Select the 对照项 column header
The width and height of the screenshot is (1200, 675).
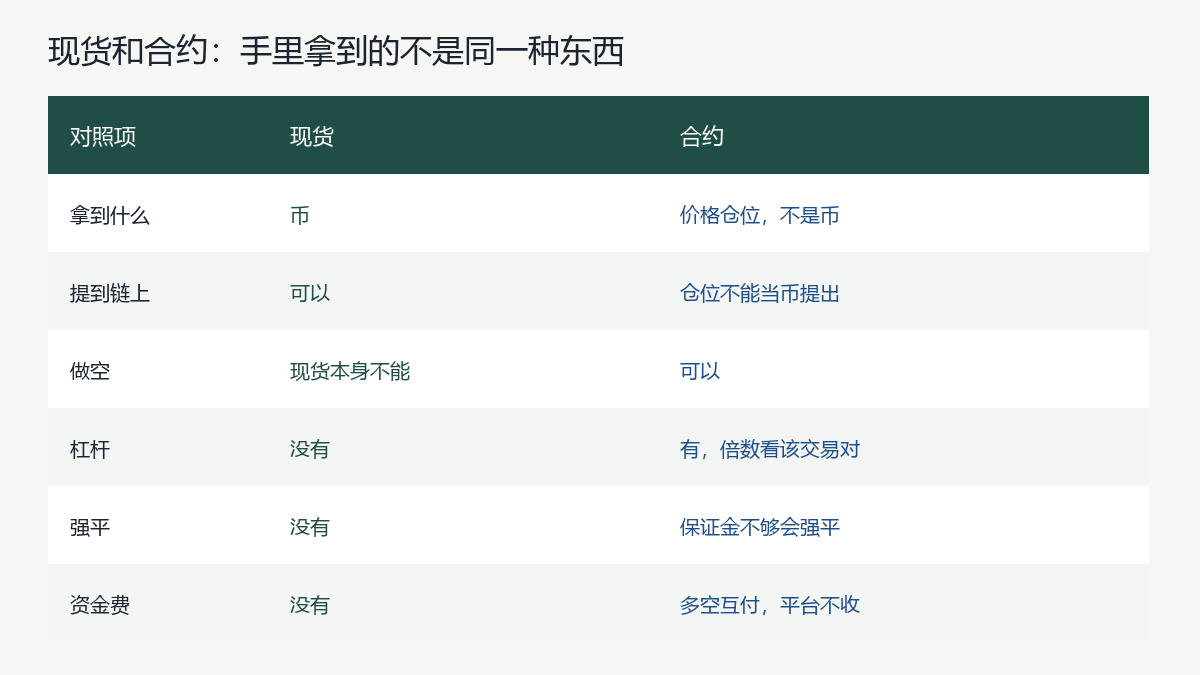103,137
